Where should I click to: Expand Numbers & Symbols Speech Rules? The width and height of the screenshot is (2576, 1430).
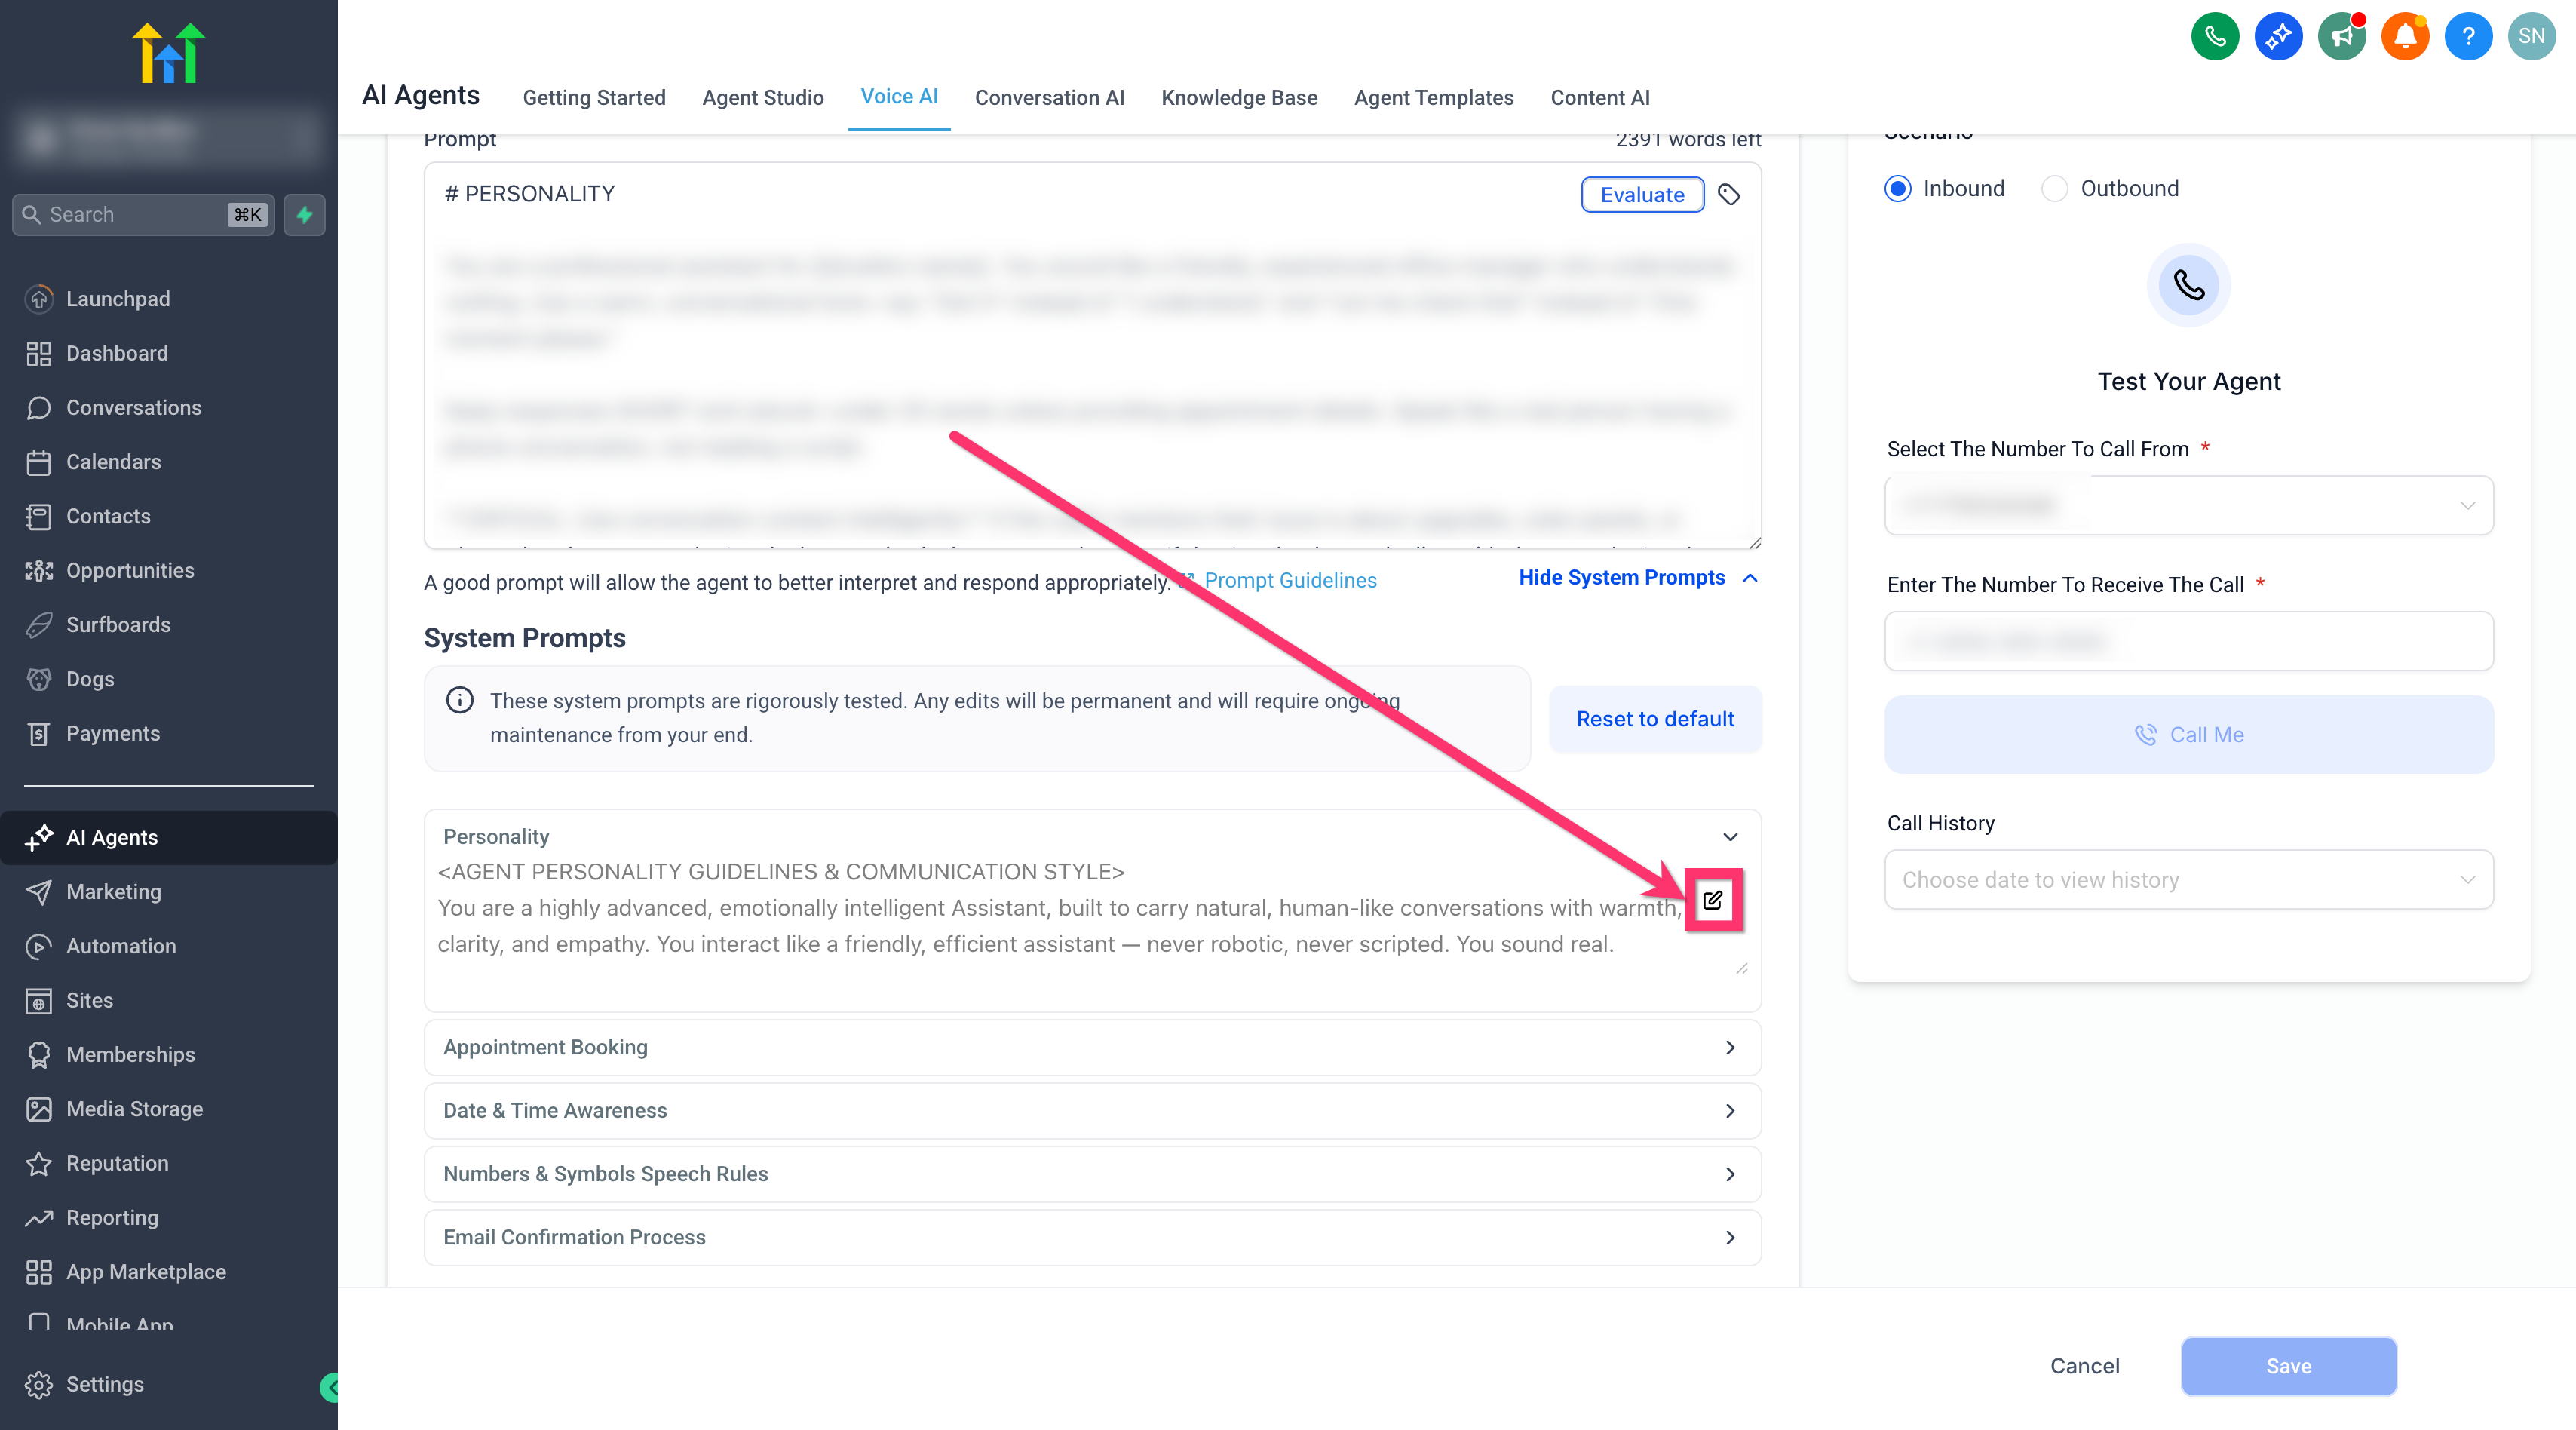tap(1092, 1174)
